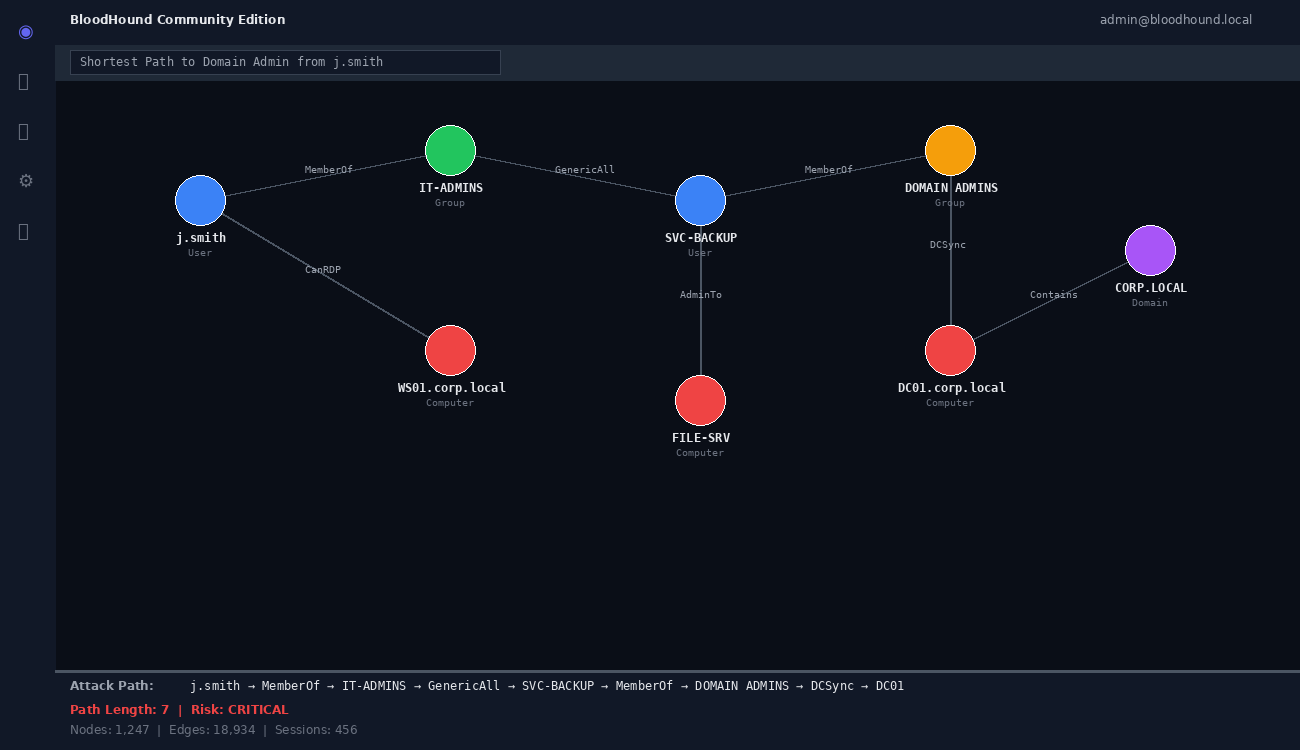This screenshot has height=750, width=1300.
Task: Click the CanRDP edge label
Action: [323, 270]
